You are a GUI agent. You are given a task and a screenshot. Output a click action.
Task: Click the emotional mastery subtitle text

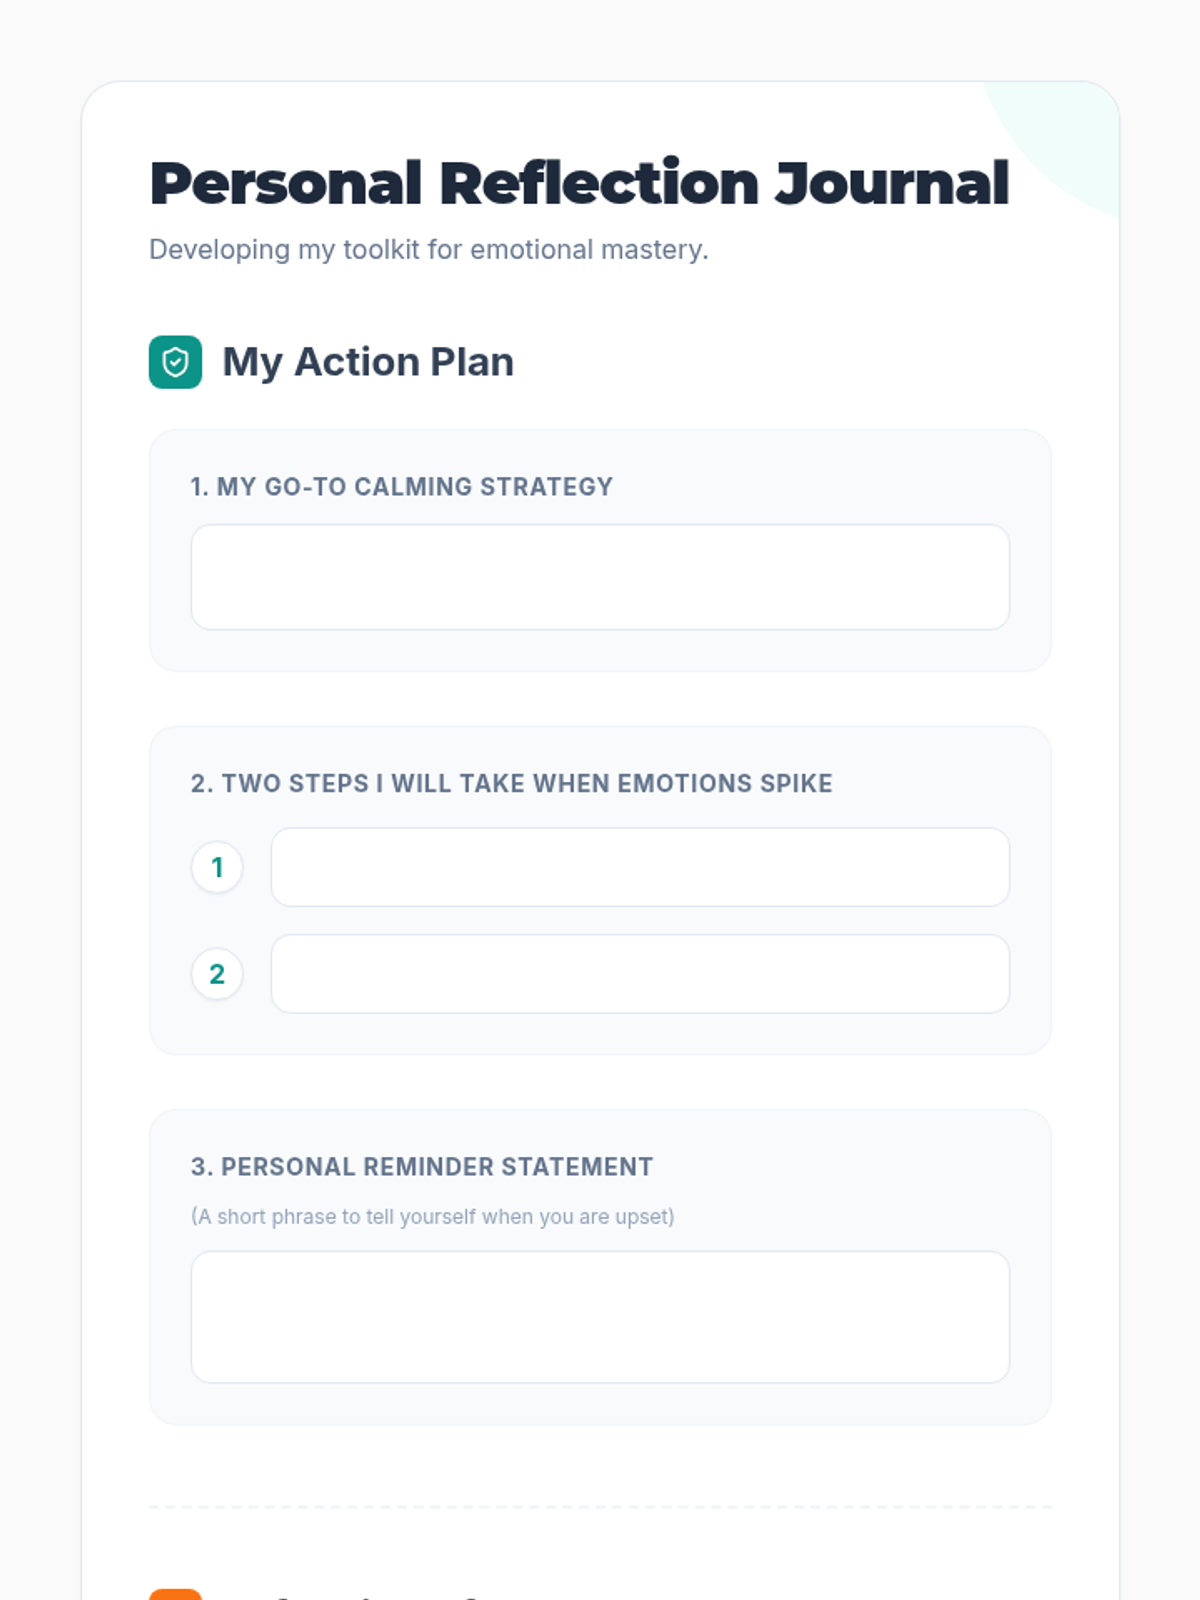click(428, 250)
